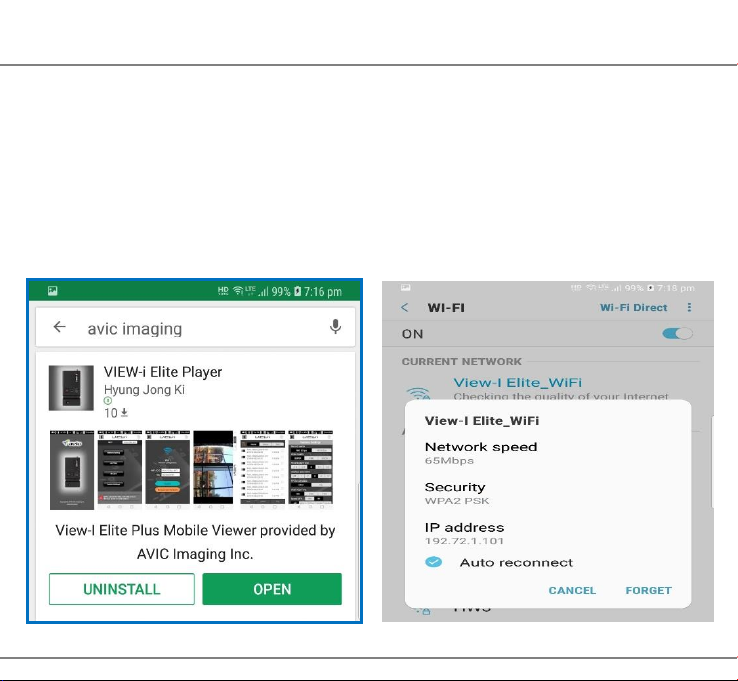Click the 'avic imaging' search field
The image size is (738, 681).
[190, 327]
